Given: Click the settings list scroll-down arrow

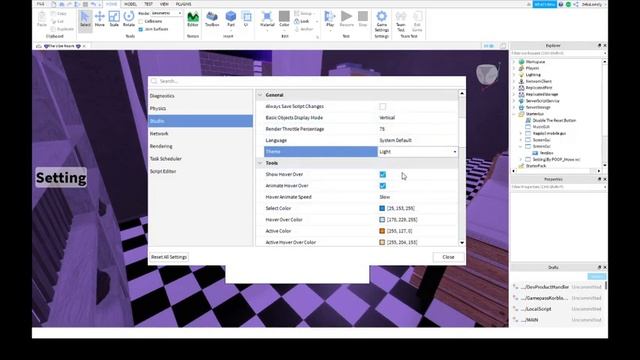Looking at the screenshot, I should [462, 243].
